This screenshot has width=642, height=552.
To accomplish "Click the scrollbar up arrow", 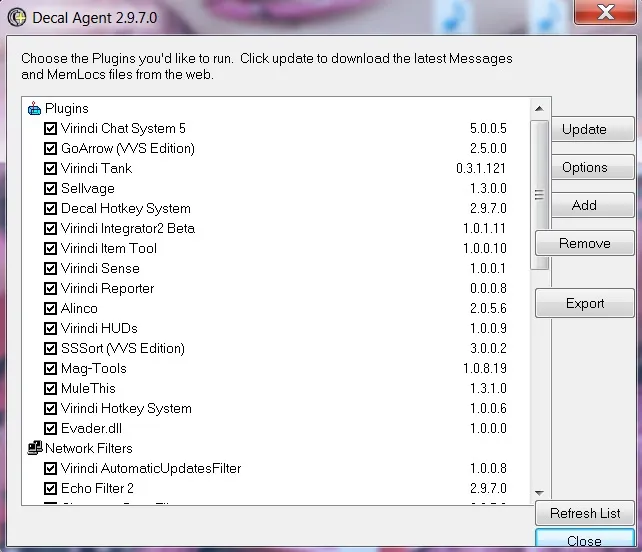I will click(539, 108).
